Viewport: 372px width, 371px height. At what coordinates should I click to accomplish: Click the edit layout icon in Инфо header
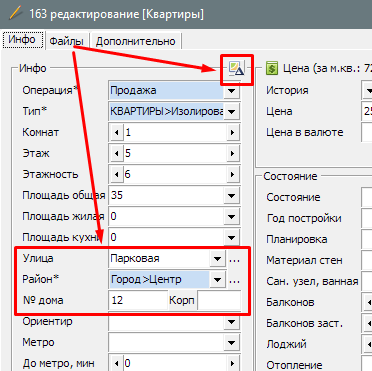pyautogui.click(x=237, y=69)
